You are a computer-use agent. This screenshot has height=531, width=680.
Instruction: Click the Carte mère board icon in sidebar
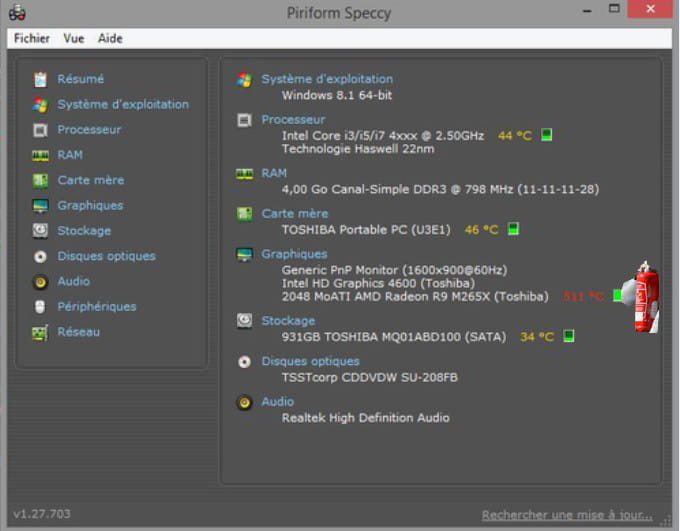point(40,180)
